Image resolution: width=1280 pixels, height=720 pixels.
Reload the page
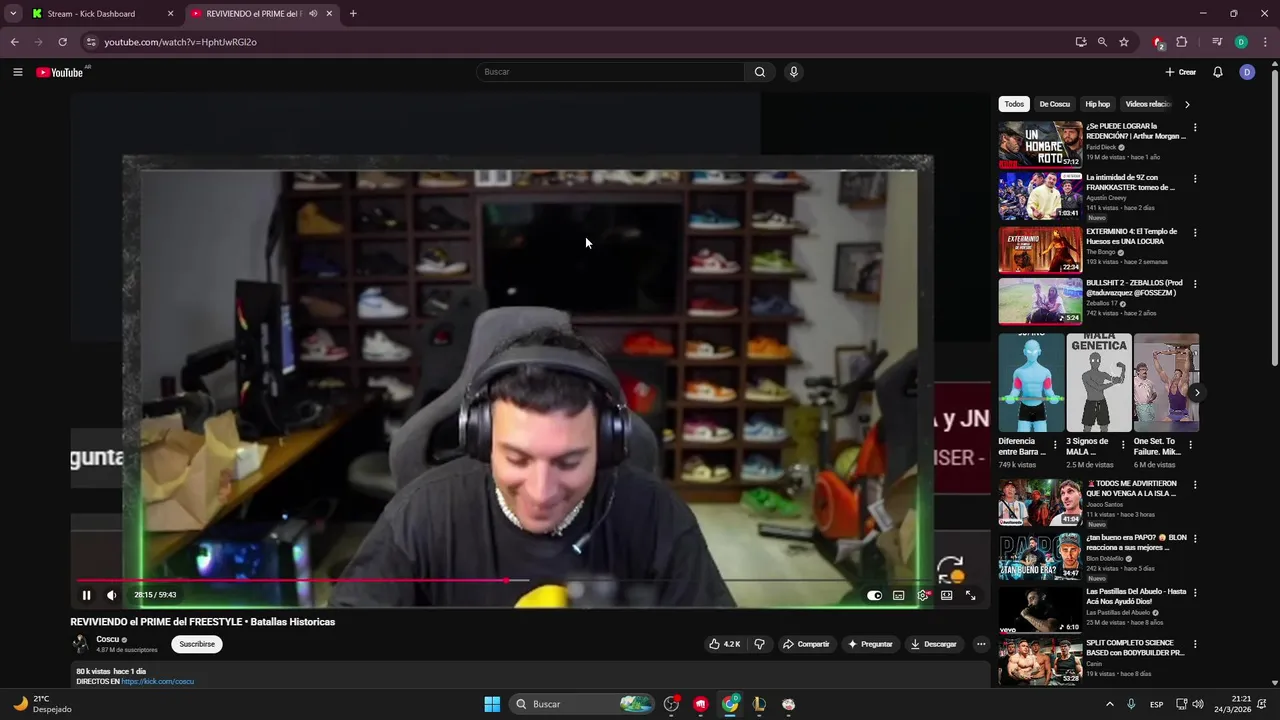coord(62,42)
